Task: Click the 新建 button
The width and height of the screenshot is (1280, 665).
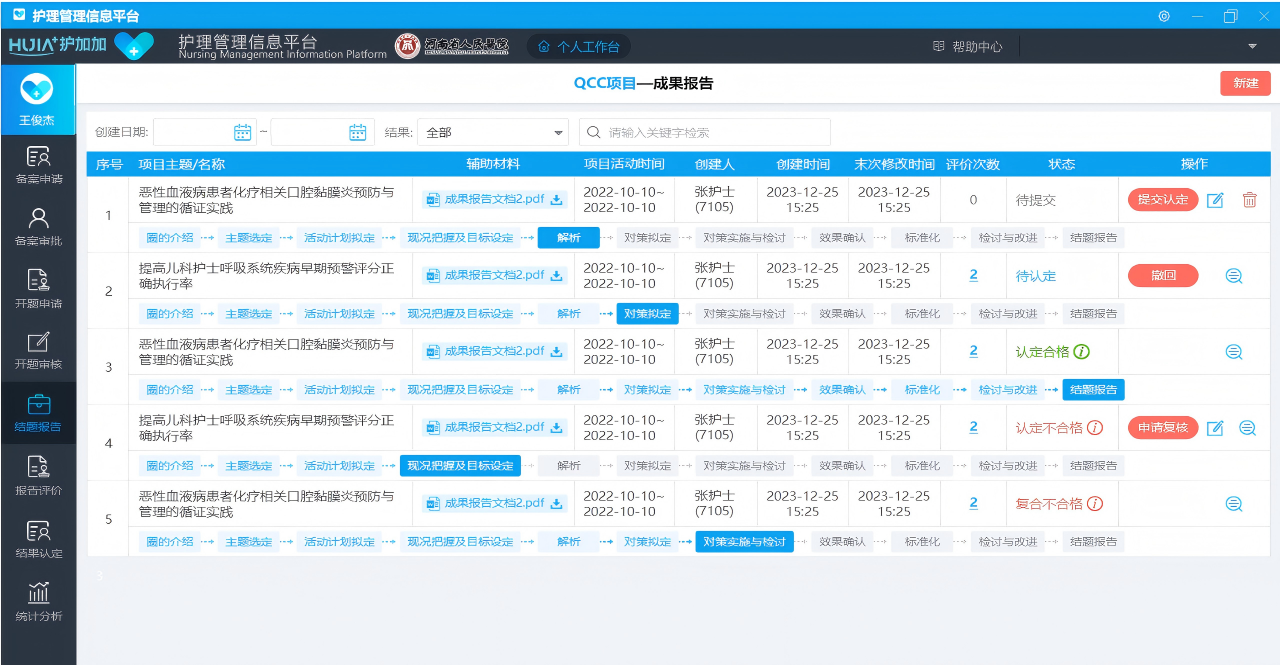Action: coord(1245,83)
